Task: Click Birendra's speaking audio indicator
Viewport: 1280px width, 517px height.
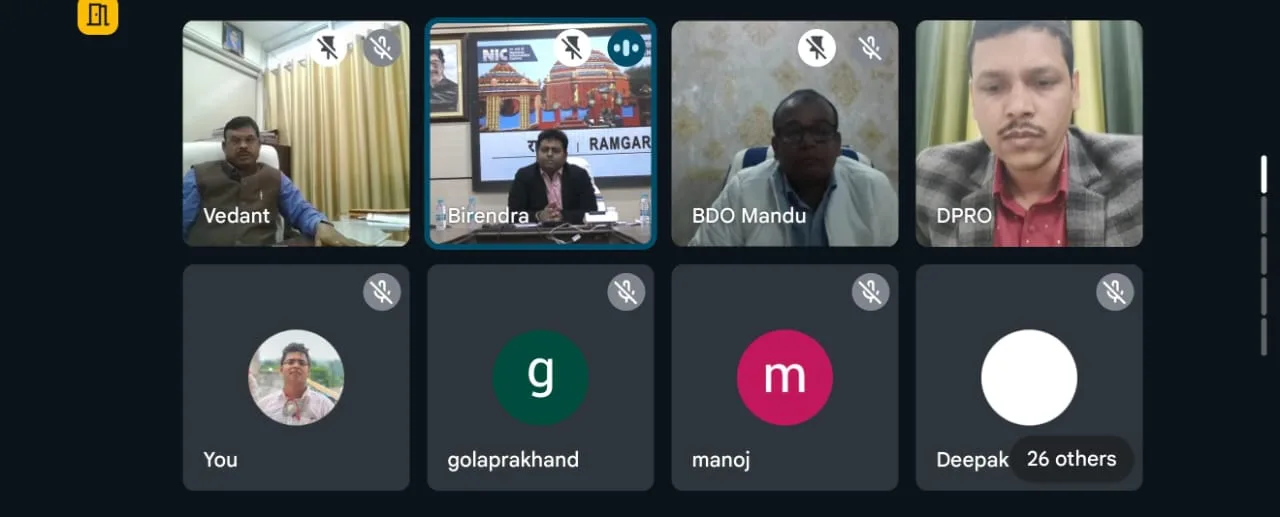Action: click(626, 47)
